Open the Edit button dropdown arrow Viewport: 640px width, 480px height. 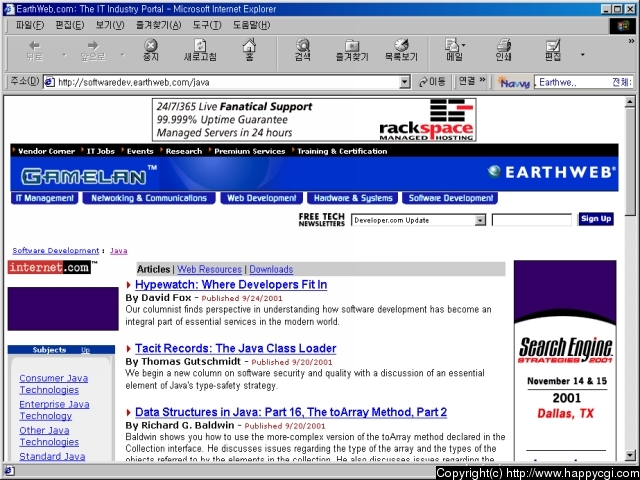(582, 54)
